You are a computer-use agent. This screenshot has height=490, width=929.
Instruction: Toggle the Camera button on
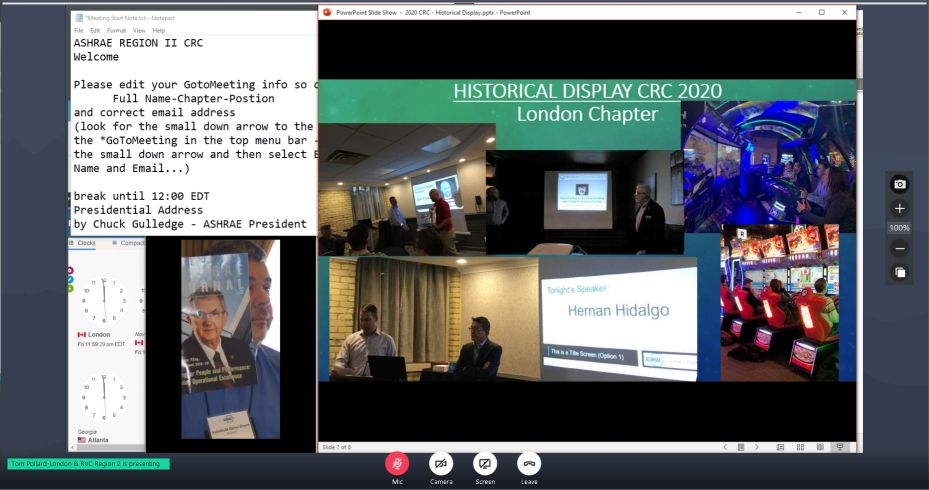(441, 464)
